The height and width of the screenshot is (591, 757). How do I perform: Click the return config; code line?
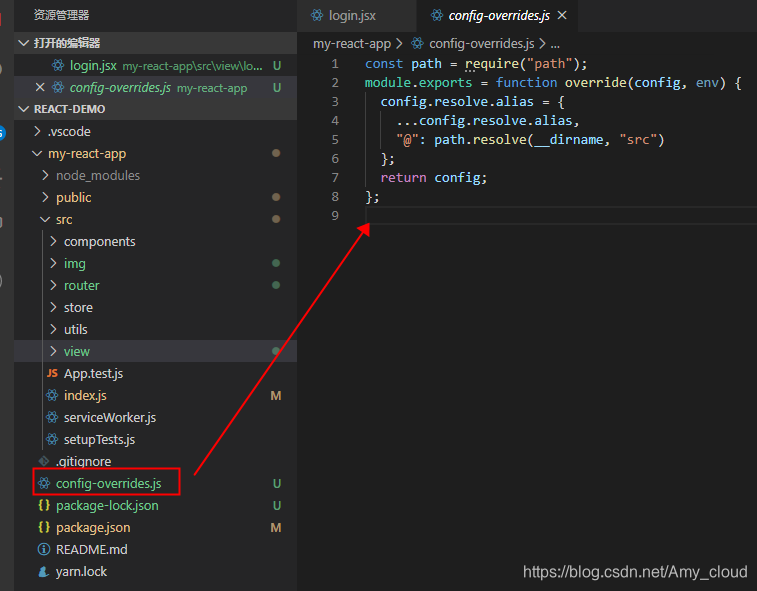click(x=434, y=178)
